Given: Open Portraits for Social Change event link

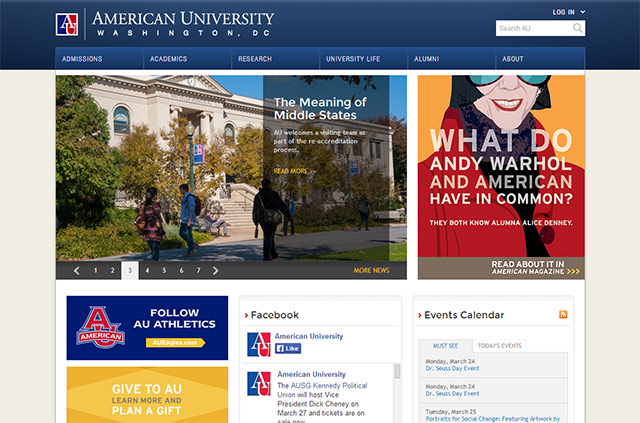Looking at the screenshot, I should [x=493, y=419].
